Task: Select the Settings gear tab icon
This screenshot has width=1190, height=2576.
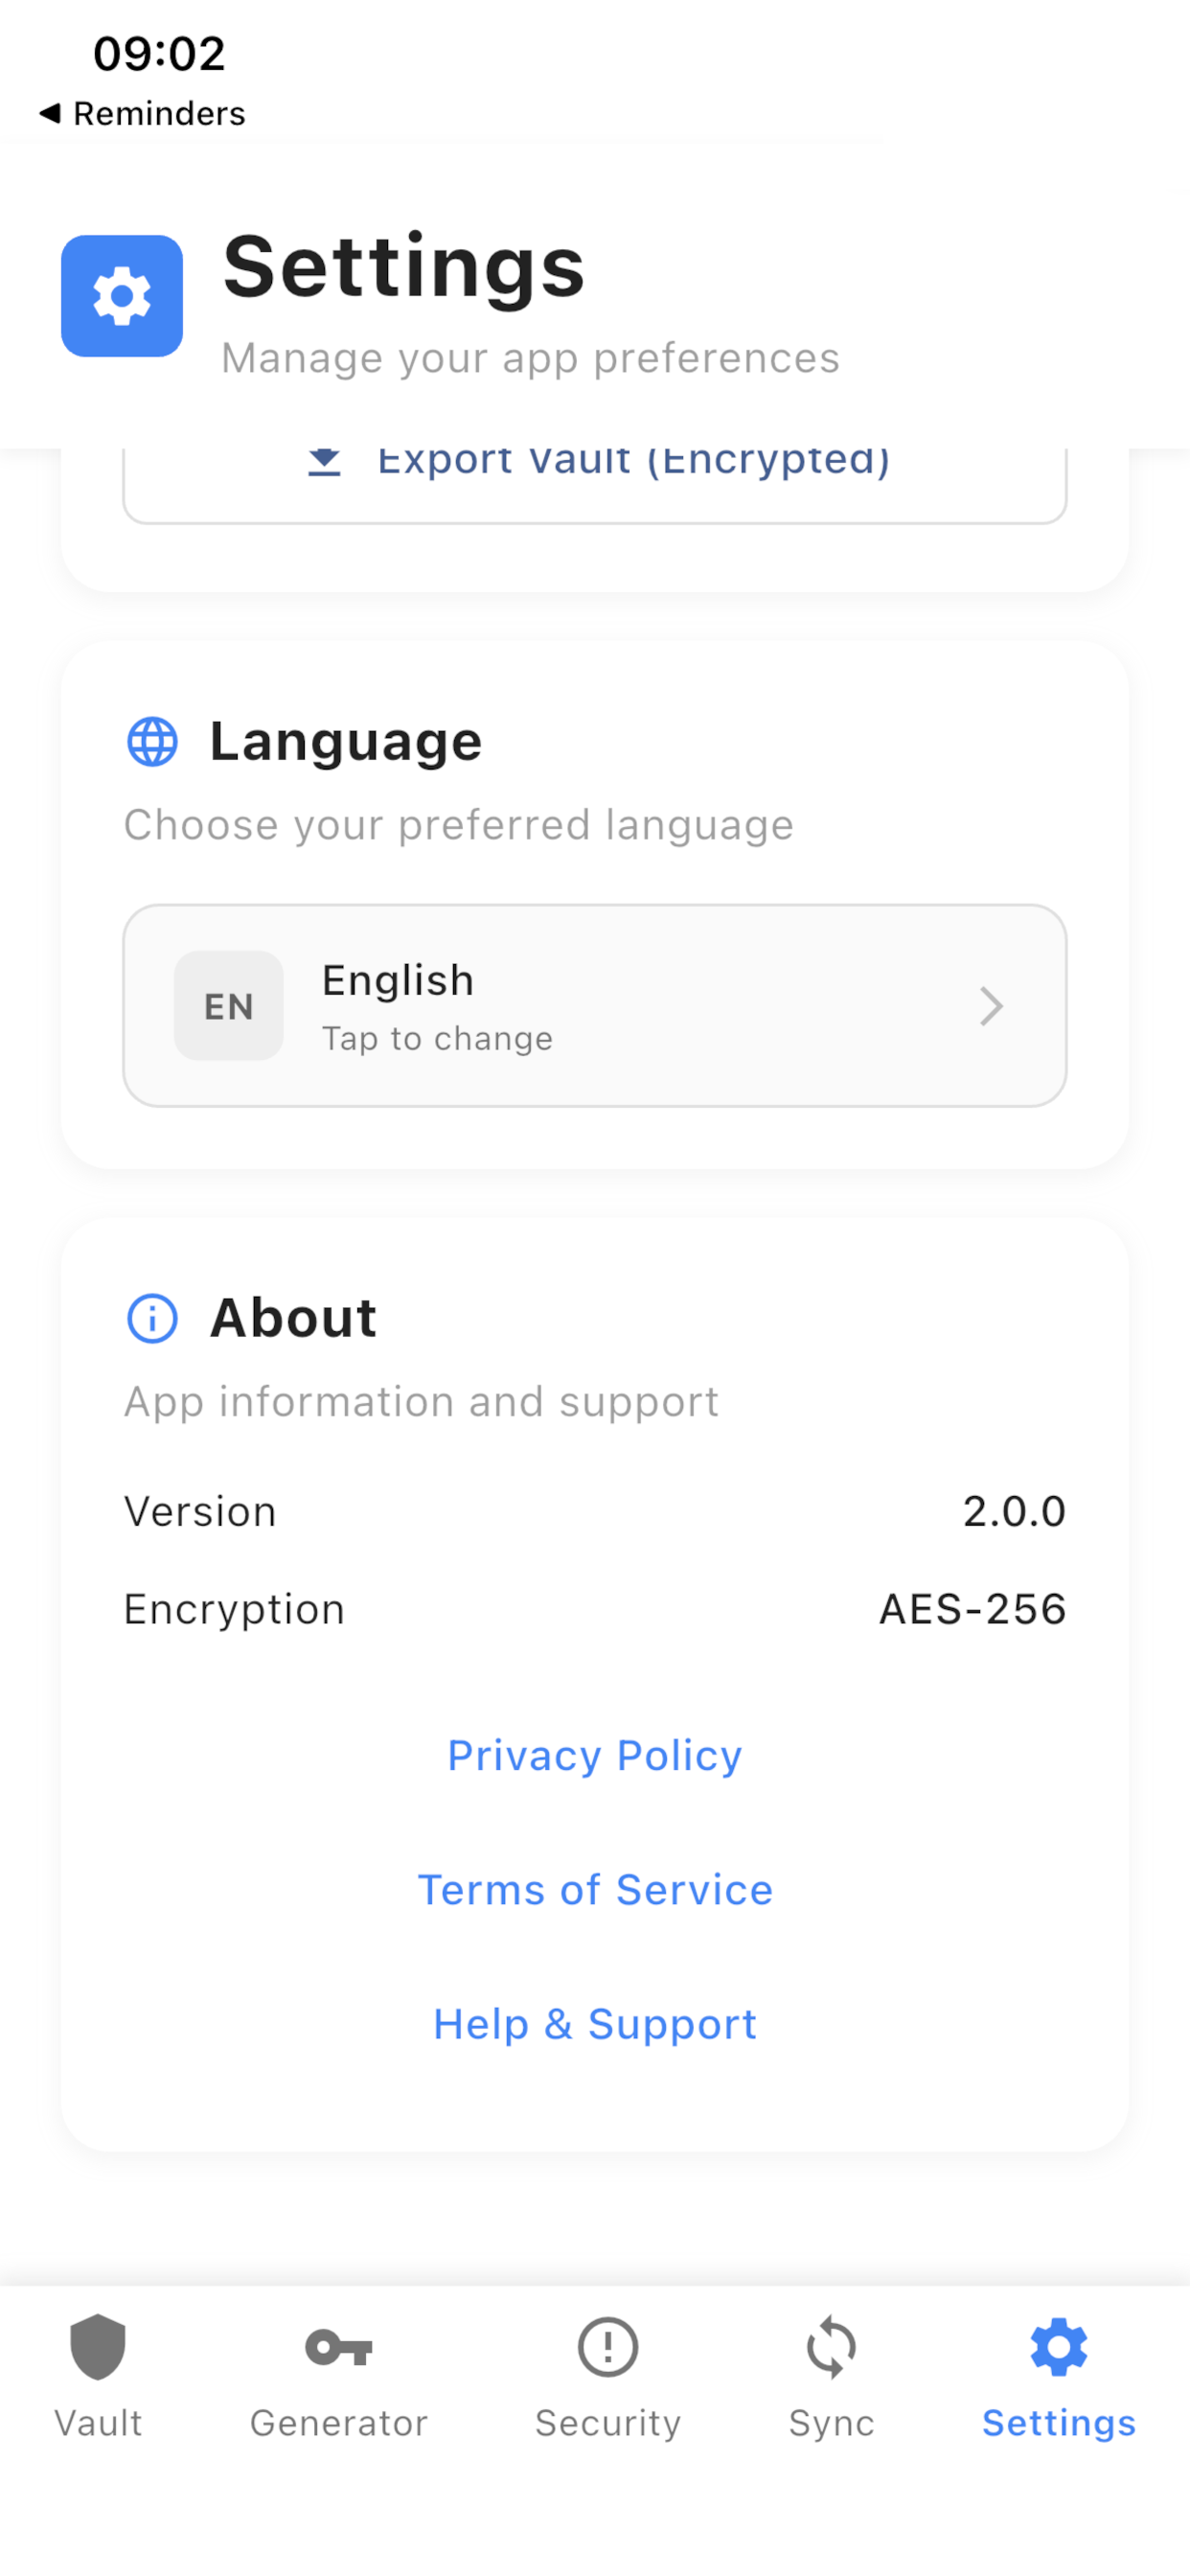Action: pyautogui.click(x=1059, y=2346)
